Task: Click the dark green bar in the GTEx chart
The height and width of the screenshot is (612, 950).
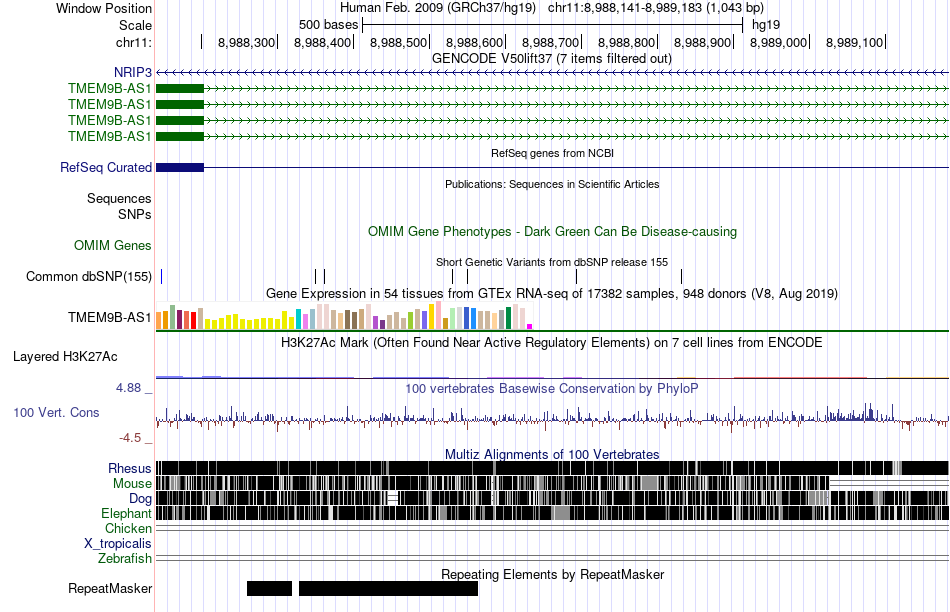Action: (x=508, y=318)
